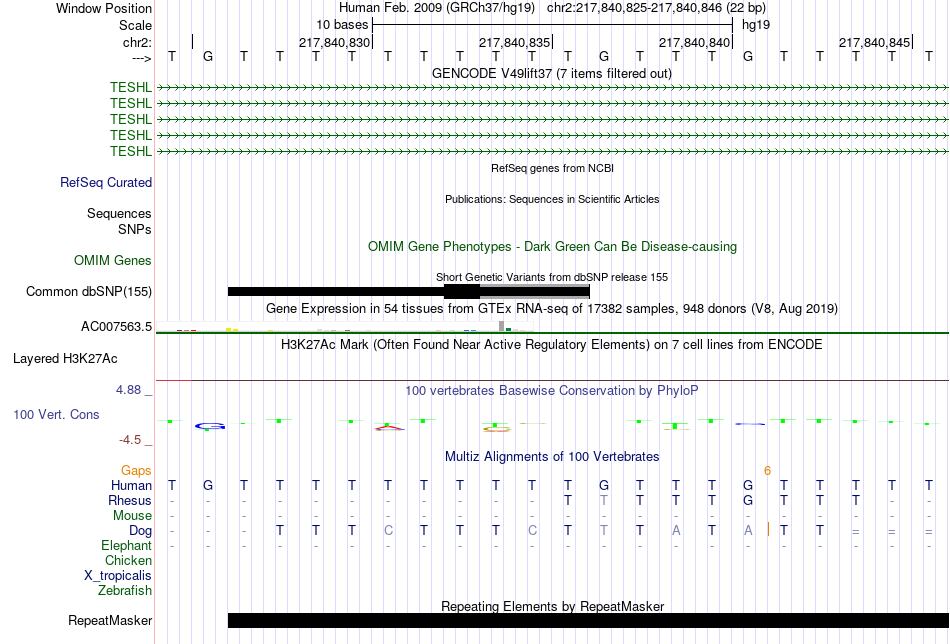Click the RefSeq Curated track label
This screenshot has height=644, width=950.
click(x=106, y=182)
